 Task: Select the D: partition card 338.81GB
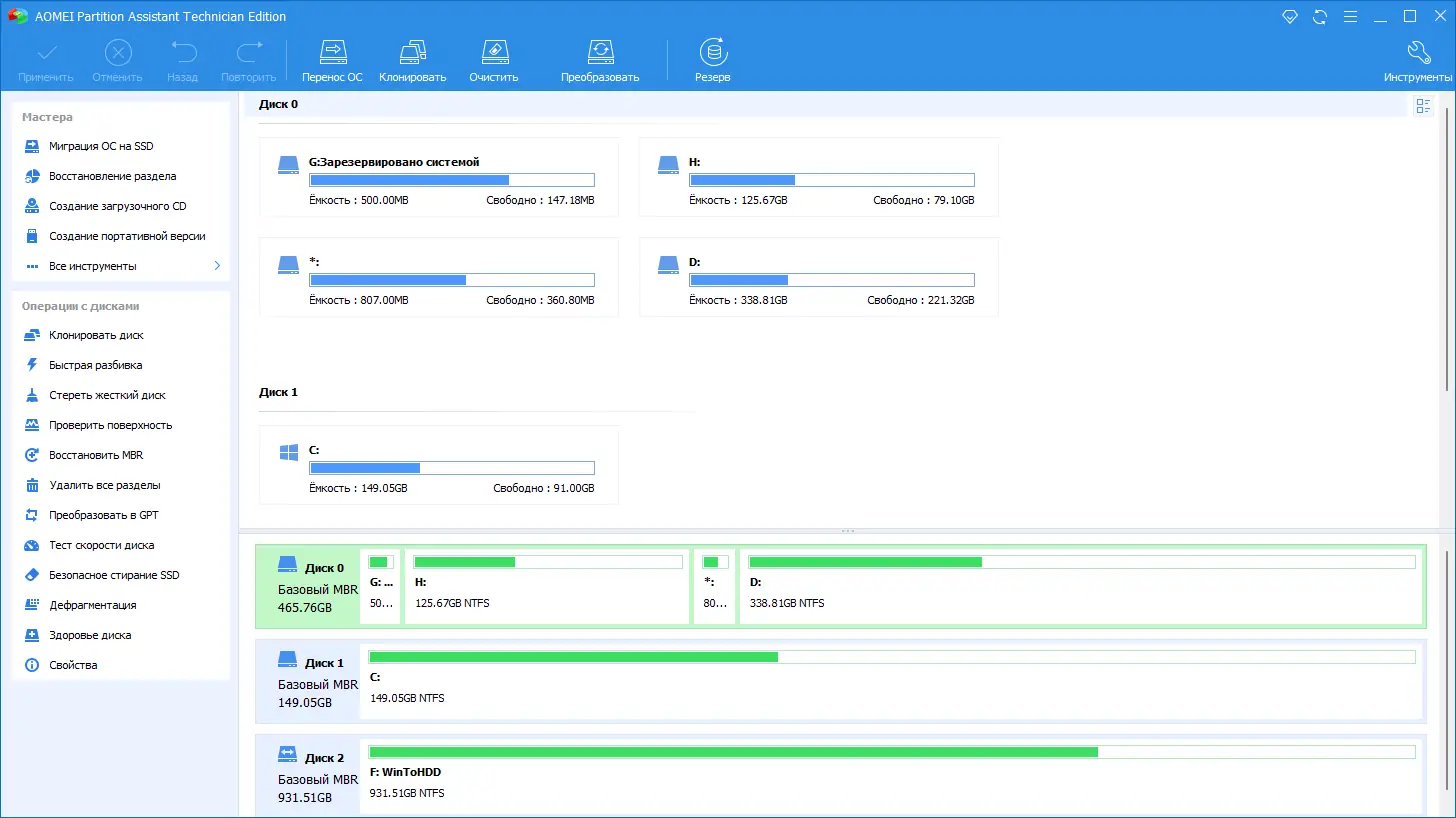(819, 277)
